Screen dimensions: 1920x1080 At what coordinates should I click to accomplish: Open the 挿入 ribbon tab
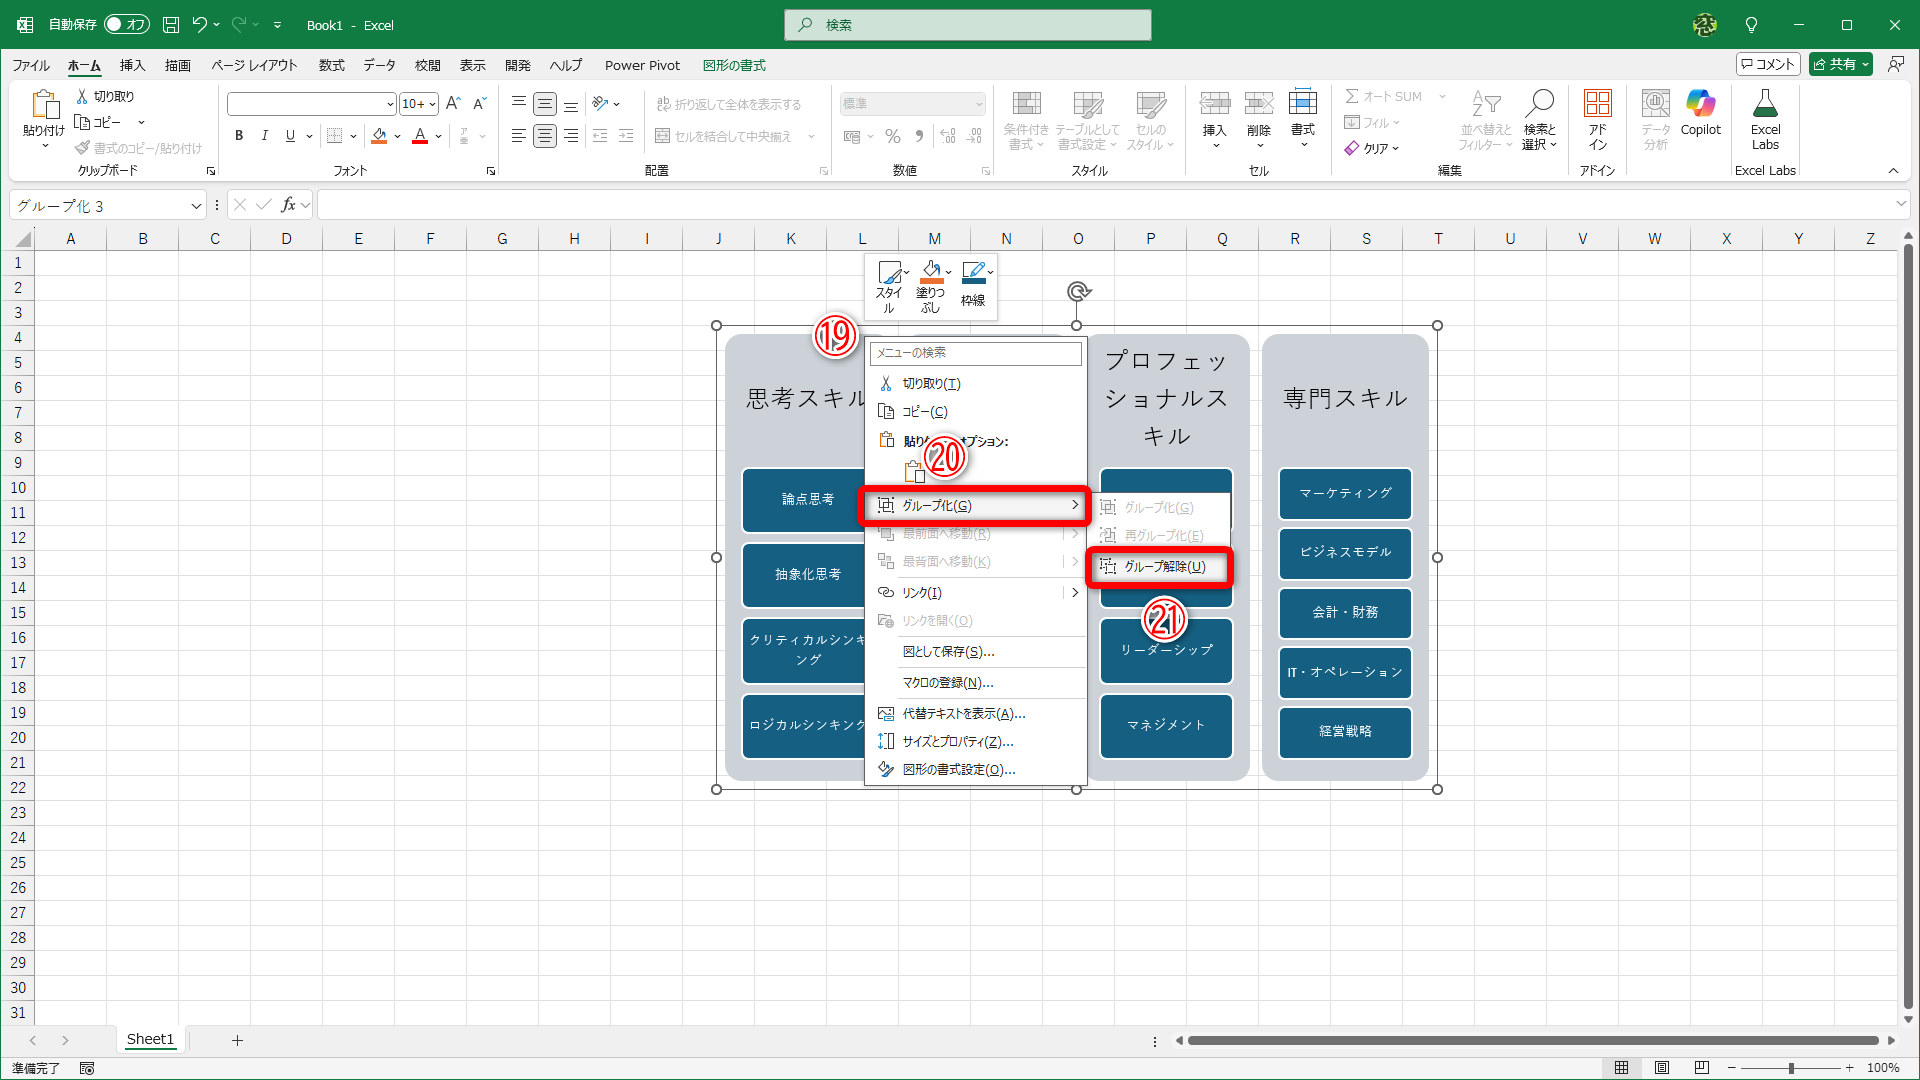[x=132, y=65]
